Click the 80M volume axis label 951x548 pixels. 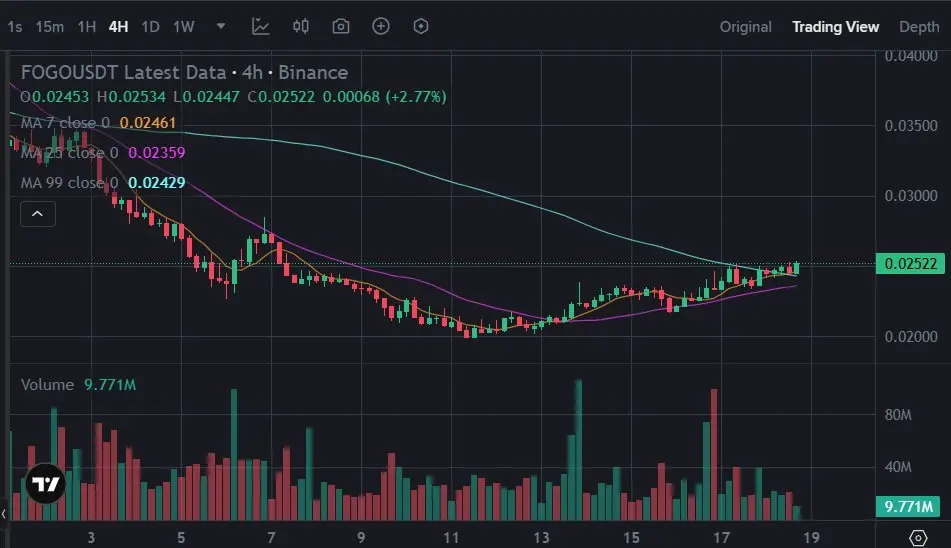click(x=898, y=415)
